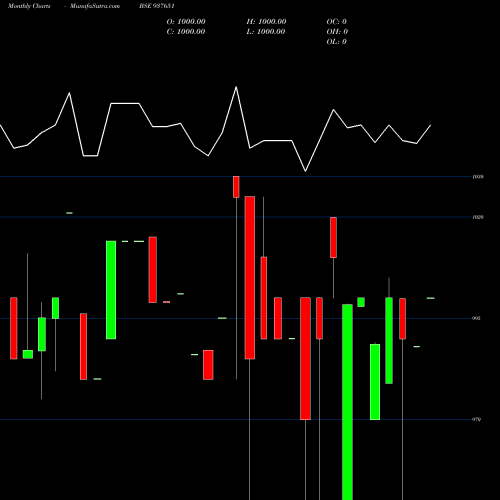Click the 'Monthly Charts' title text

pyautogui.click(x=29, y=6)
